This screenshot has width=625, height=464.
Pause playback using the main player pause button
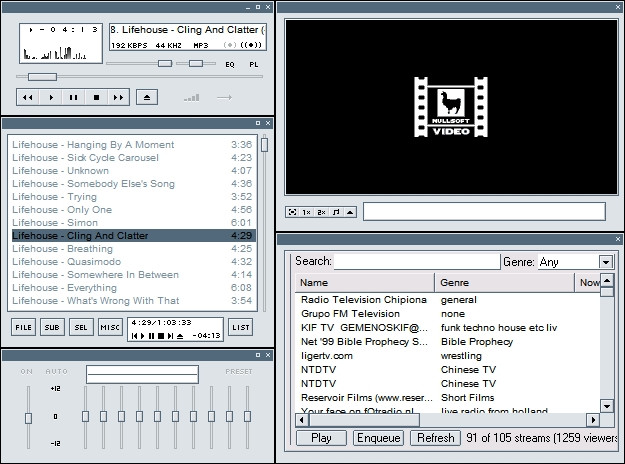[x=73, y=97]
